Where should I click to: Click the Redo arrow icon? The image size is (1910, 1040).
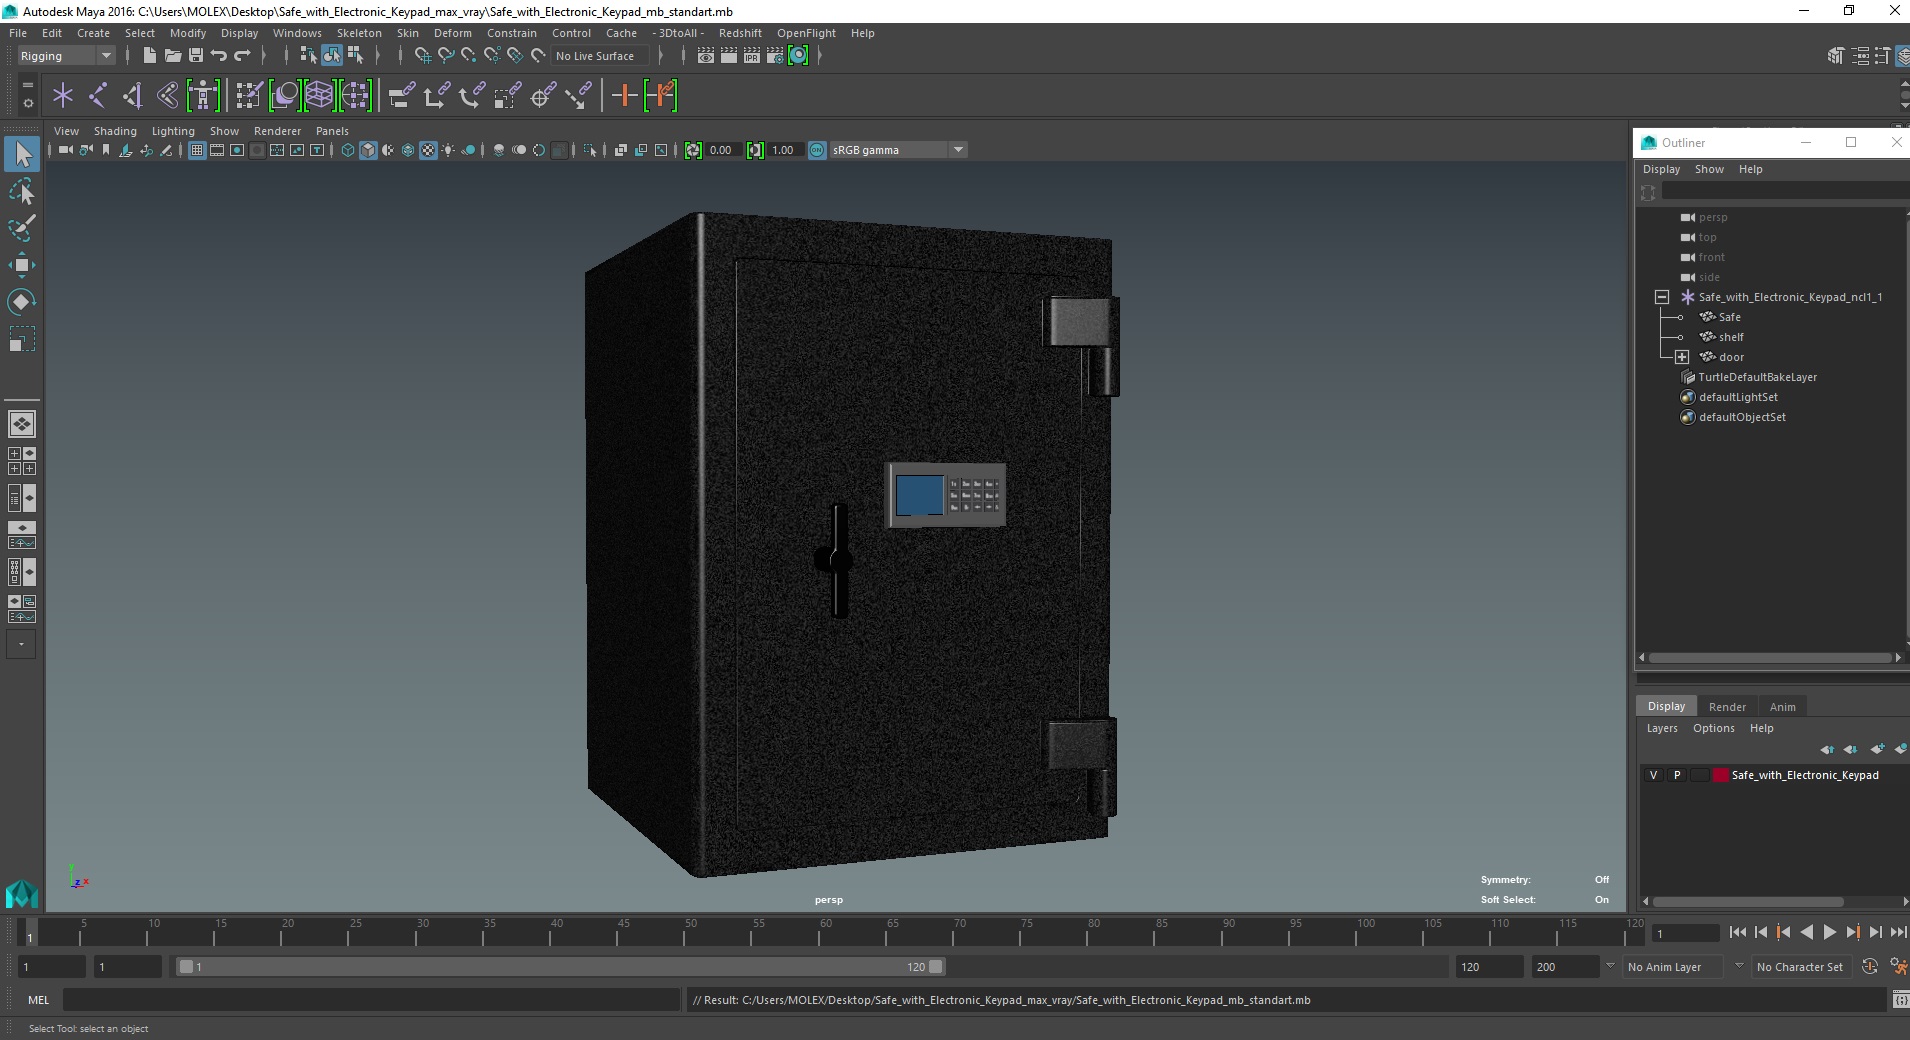point(242,56)
